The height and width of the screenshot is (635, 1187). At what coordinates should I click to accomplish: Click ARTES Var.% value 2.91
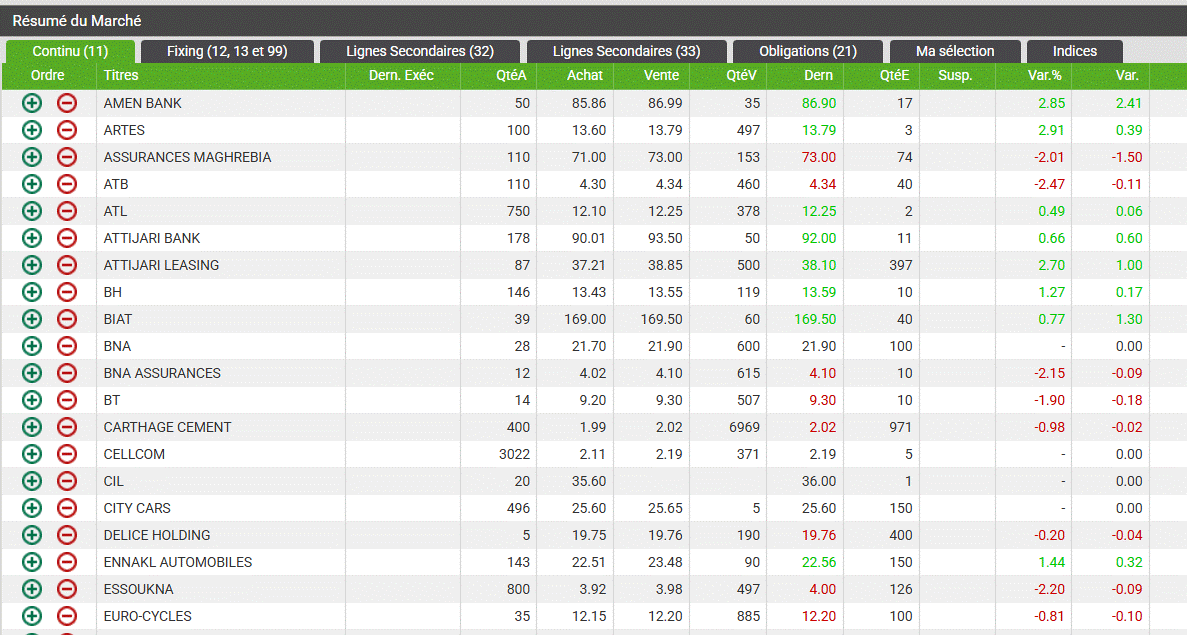click(1051, 130)
